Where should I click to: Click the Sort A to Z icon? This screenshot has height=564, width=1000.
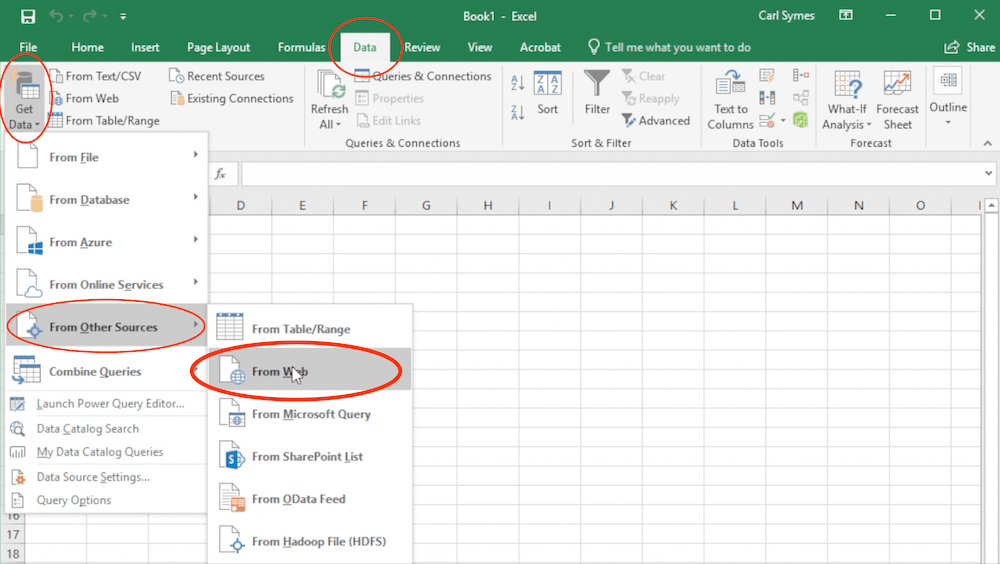pyautogui.click(x=518, y=84)
